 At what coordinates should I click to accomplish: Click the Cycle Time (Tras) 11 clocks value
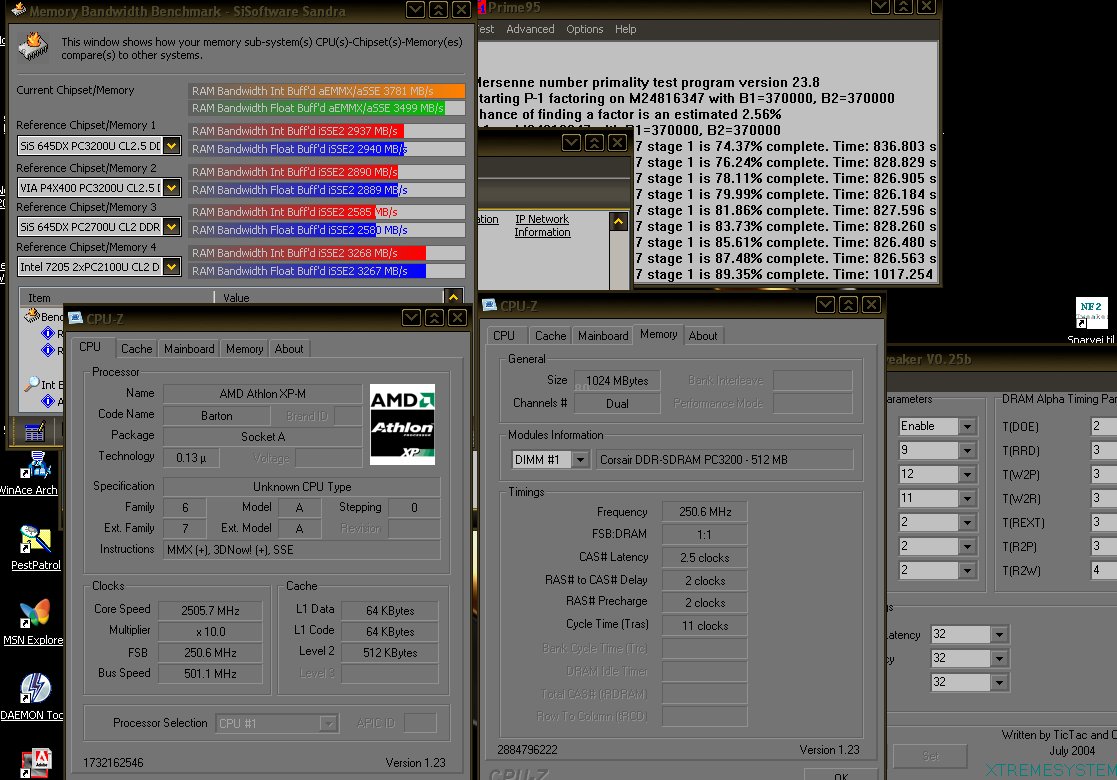pos(705,625)
